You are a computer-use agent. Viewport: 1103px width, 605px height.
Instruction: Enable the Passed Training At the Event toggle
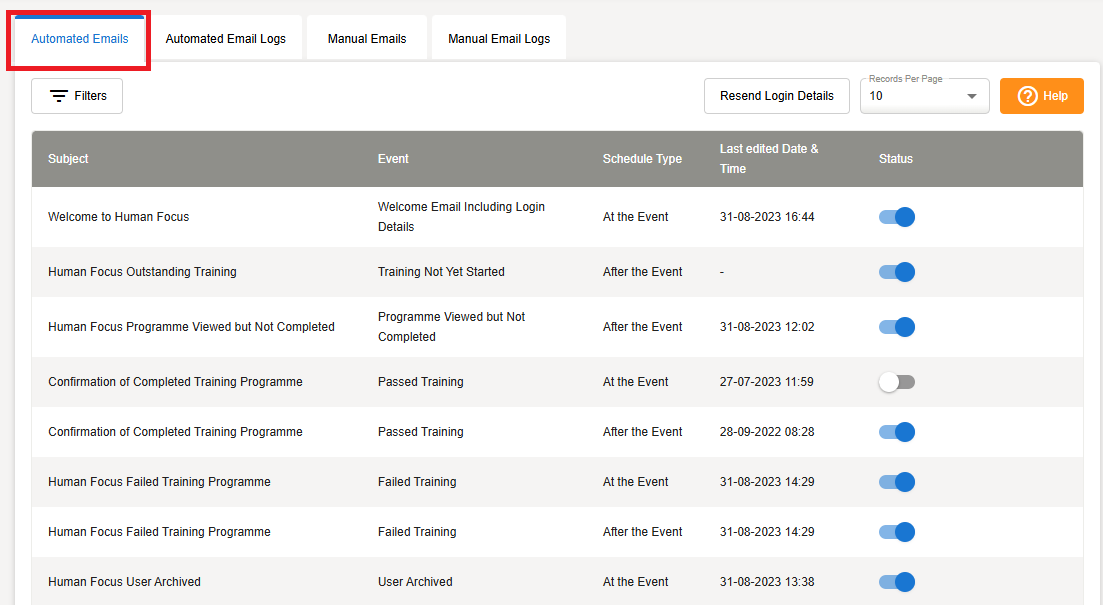[x=897, y=382]
